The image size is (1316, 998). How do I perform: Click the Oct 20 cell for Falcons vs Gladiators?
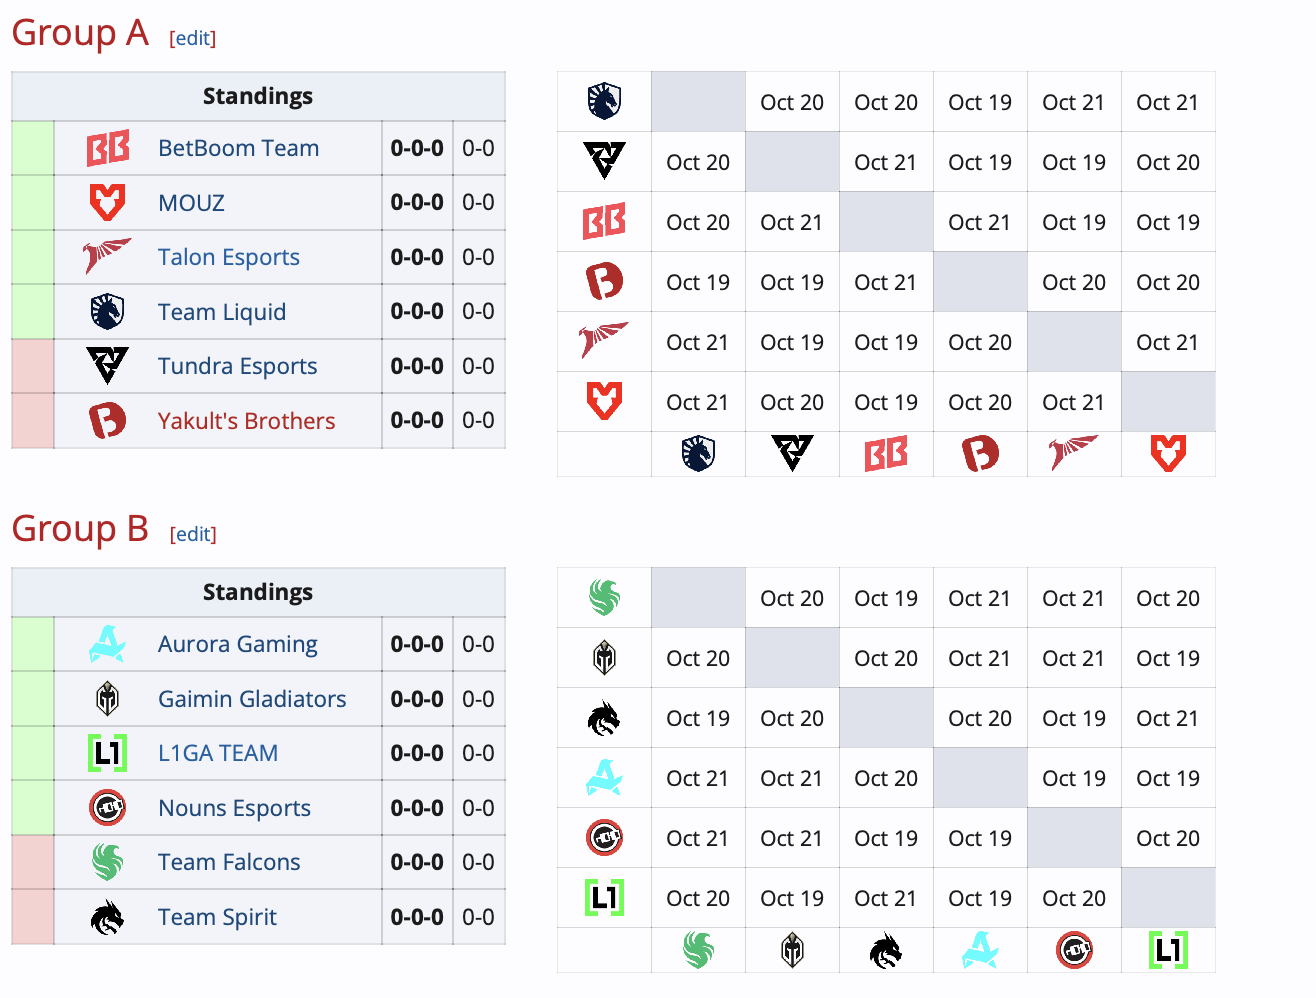coord(791,597)
